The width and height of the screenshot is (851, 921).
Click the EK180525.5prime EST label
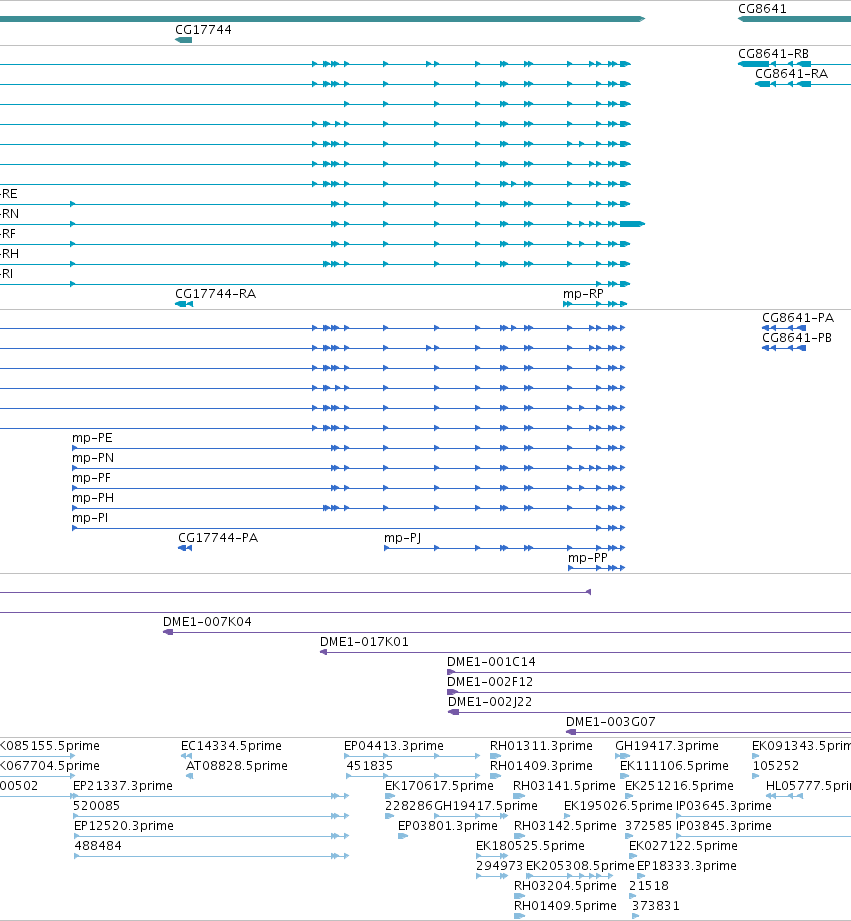click(x=530, y=845)
